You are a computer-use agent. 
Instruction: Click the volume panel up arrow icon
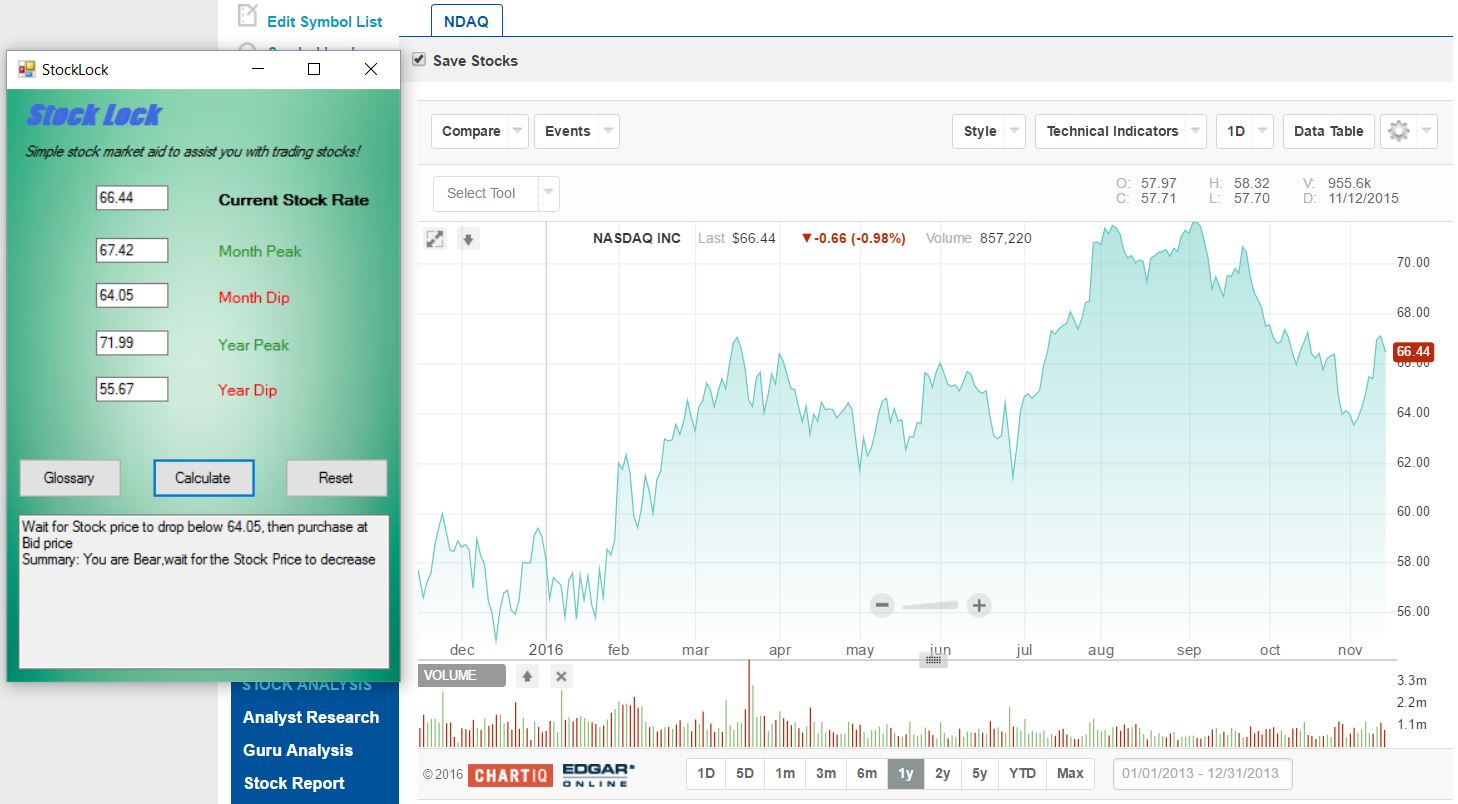pos(528,676)
